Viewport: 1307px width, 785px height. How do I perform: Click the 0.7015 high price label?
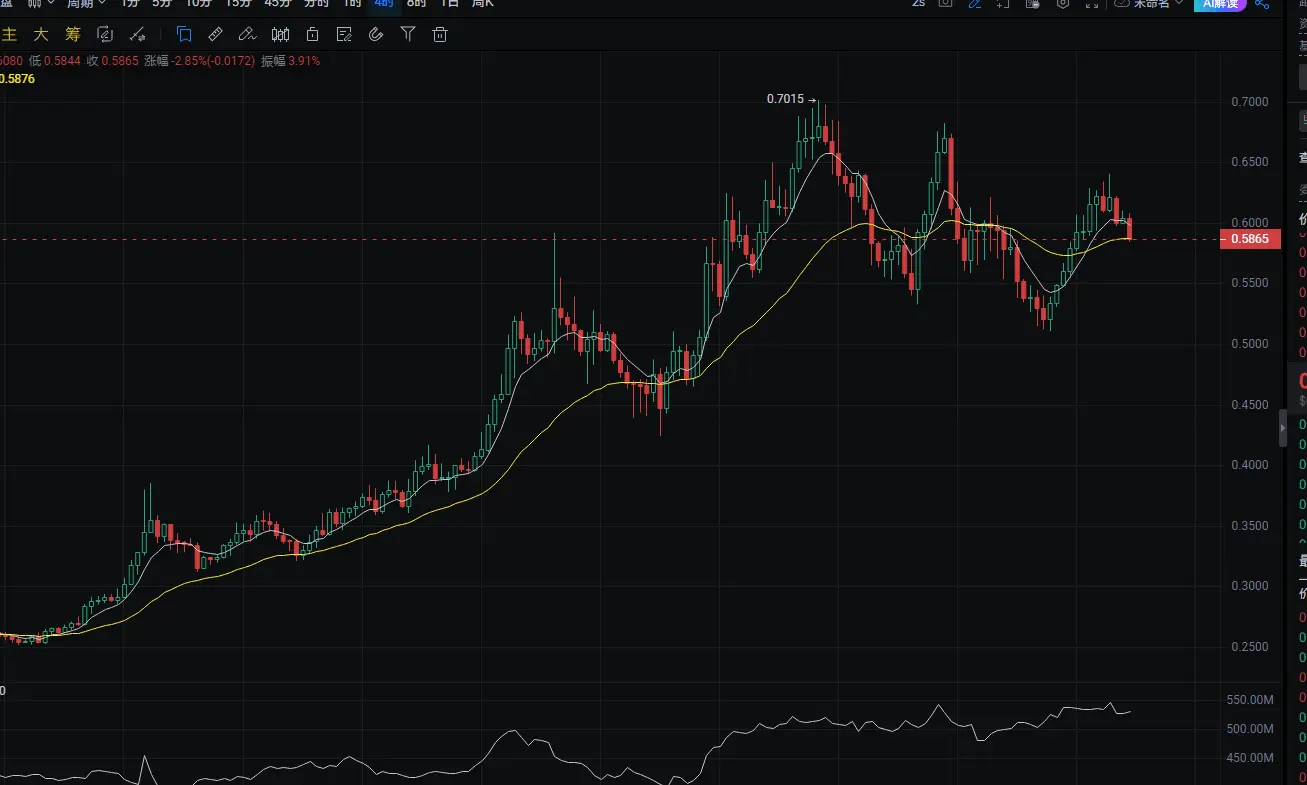click(785, 99)
